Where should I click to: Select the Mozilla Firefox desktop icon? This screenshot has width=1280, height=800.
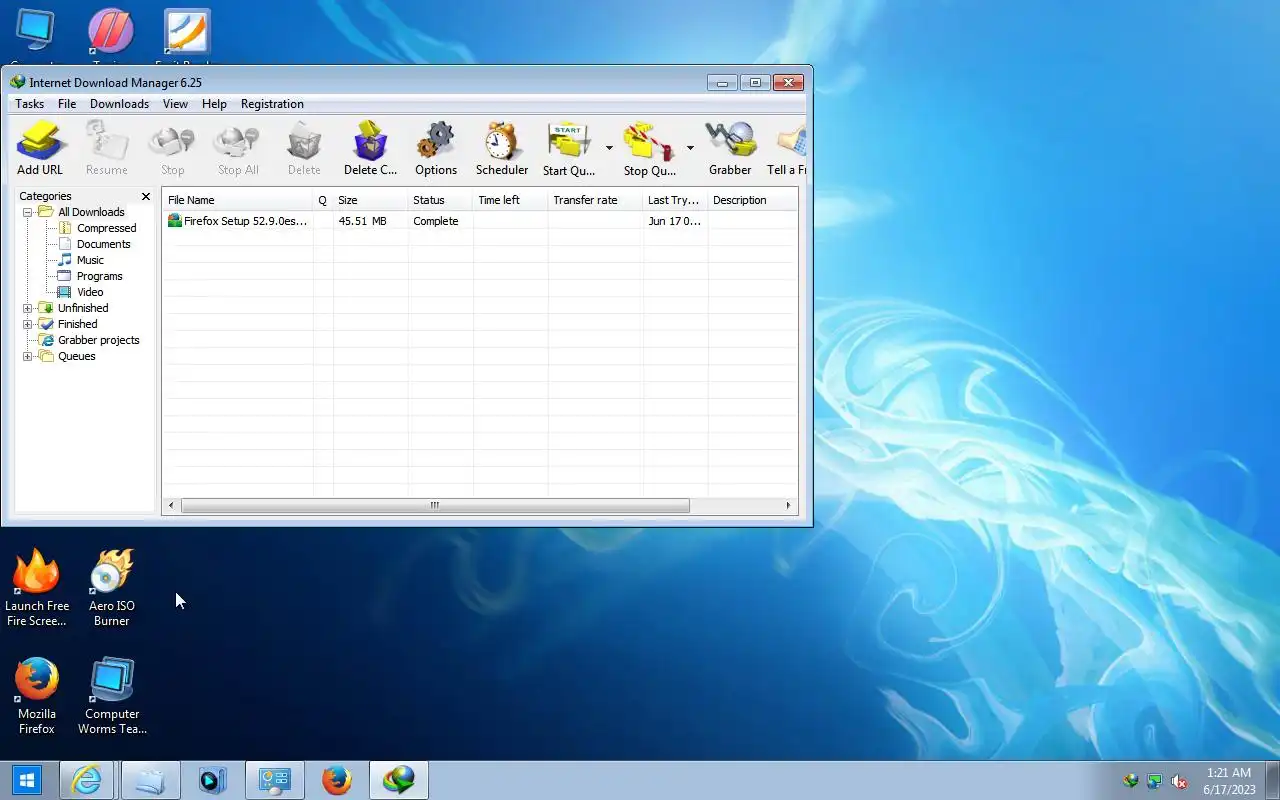[x=37, y=697]
